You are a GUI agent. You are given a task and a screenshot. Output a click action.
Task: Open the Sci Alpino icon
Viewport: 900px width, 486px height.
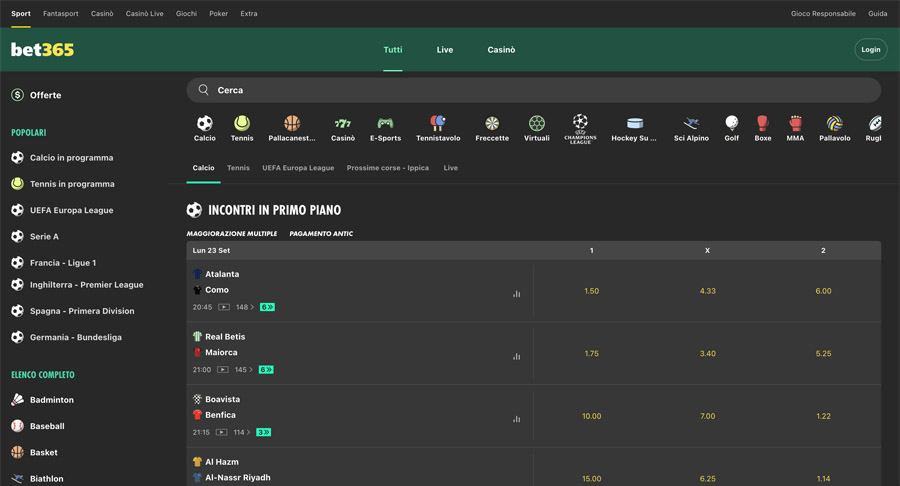[691, 123]
